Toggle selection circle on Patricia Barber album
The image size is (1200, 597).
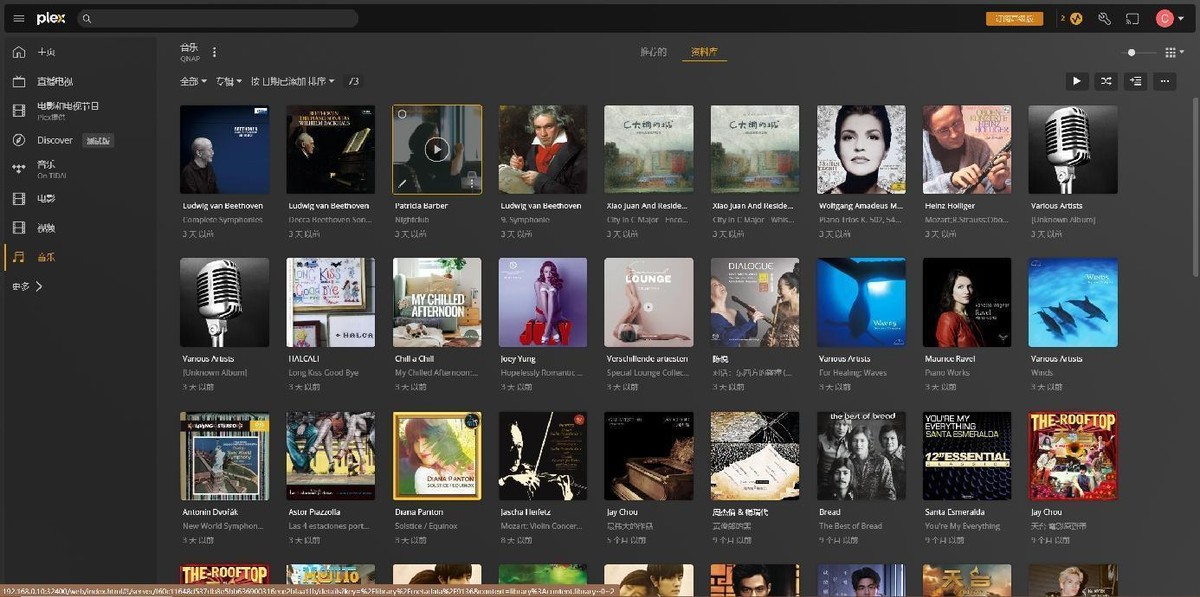click(x=402, y=114)
